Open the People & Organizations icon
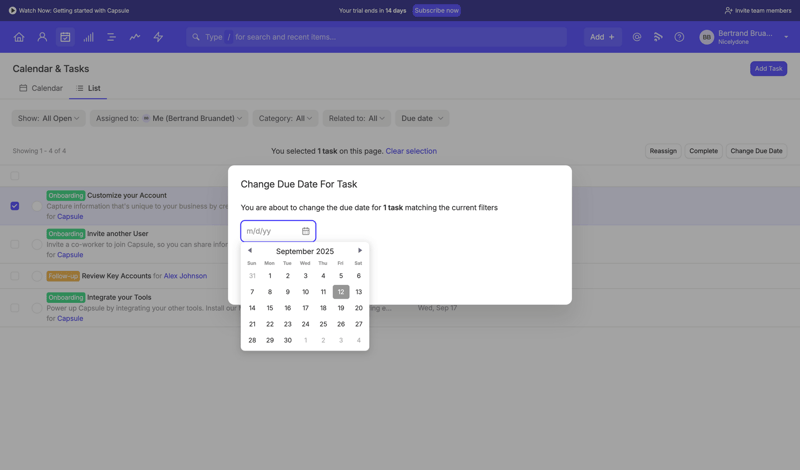Viewport: 800px width, 470px height. (42, 37)
